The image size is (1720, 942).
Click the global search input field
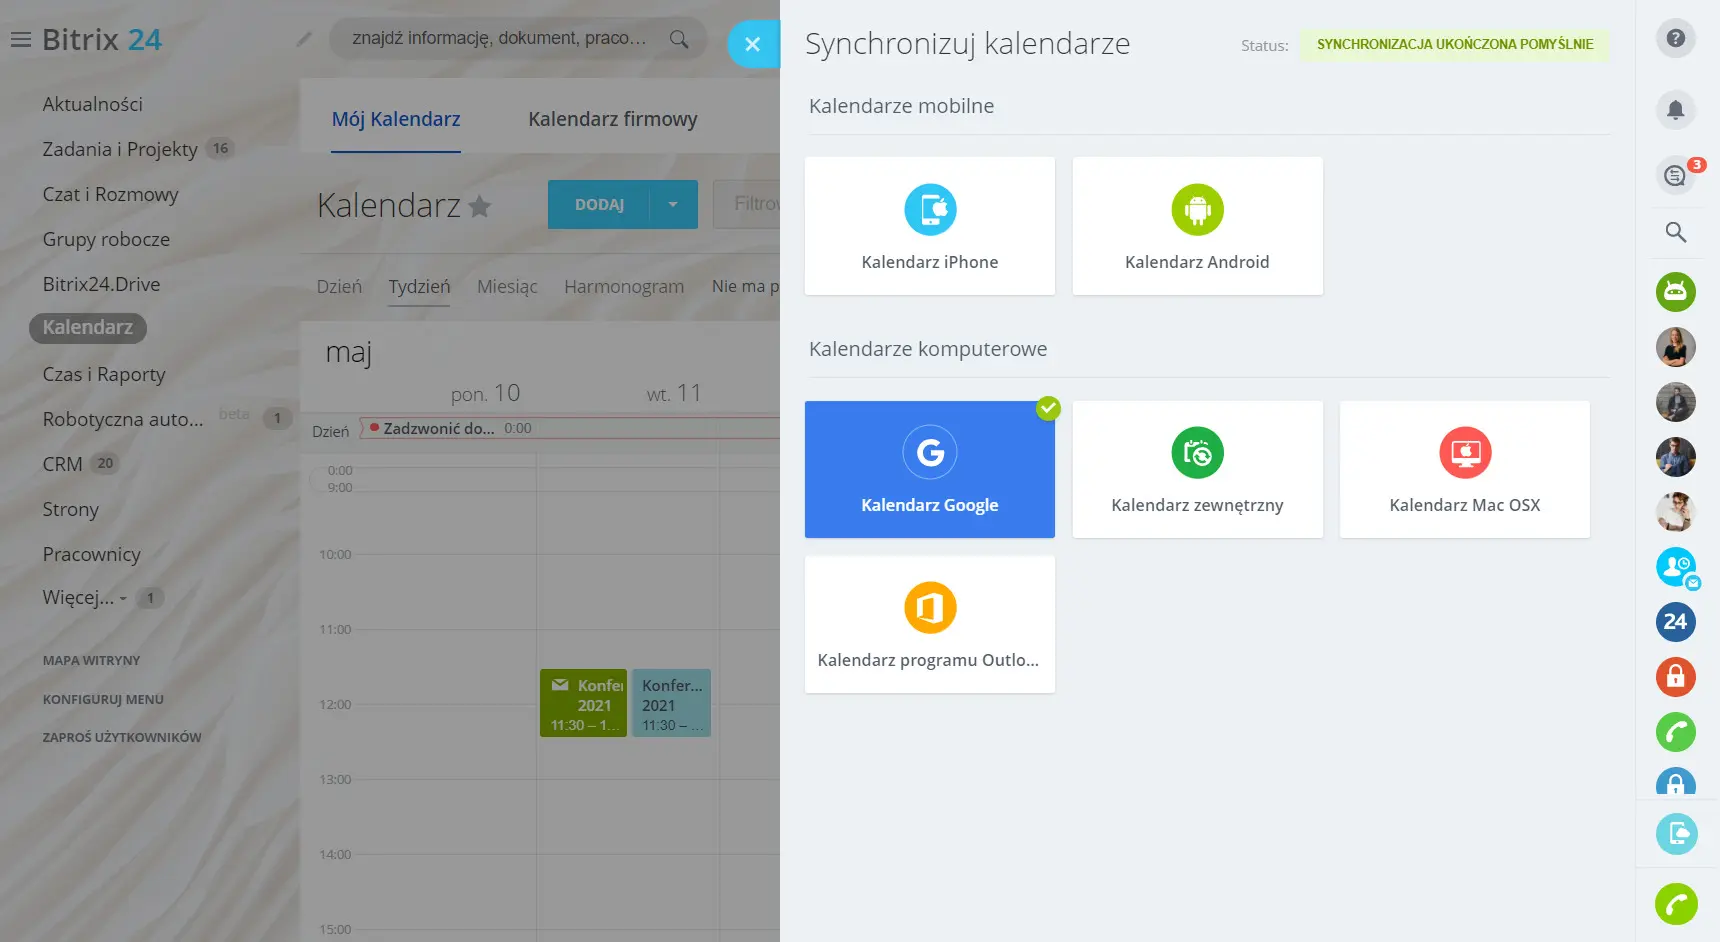coord(500,39)
